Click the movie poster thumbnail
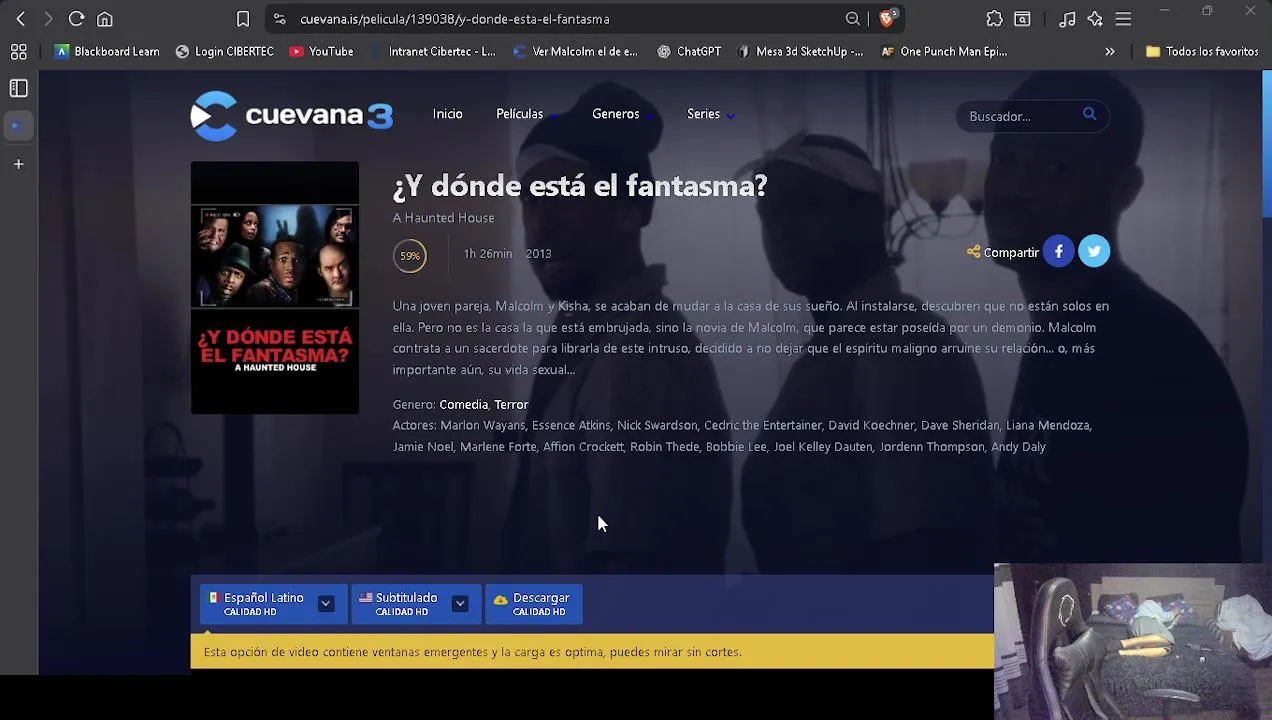Screen dimensions: 1272x720 pos(275,288)
